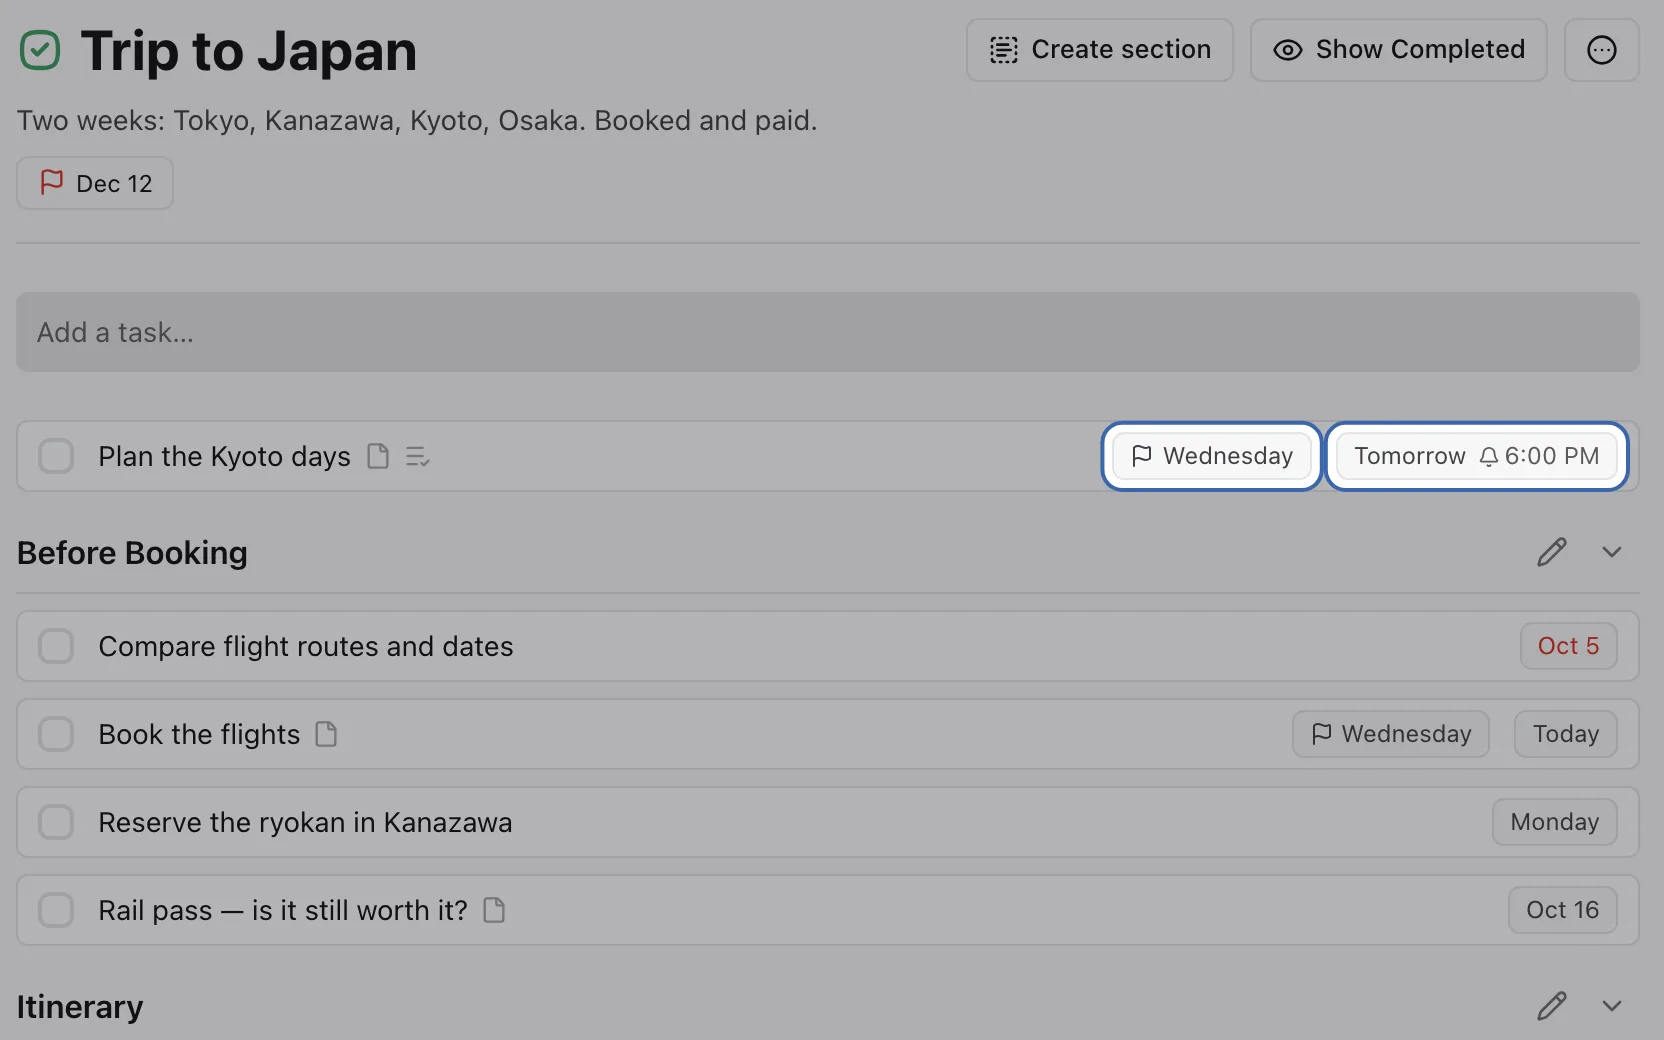Click the Today date on Book the flights
This screenshot has height=1040, width=1664.
tap(1565, 734)
